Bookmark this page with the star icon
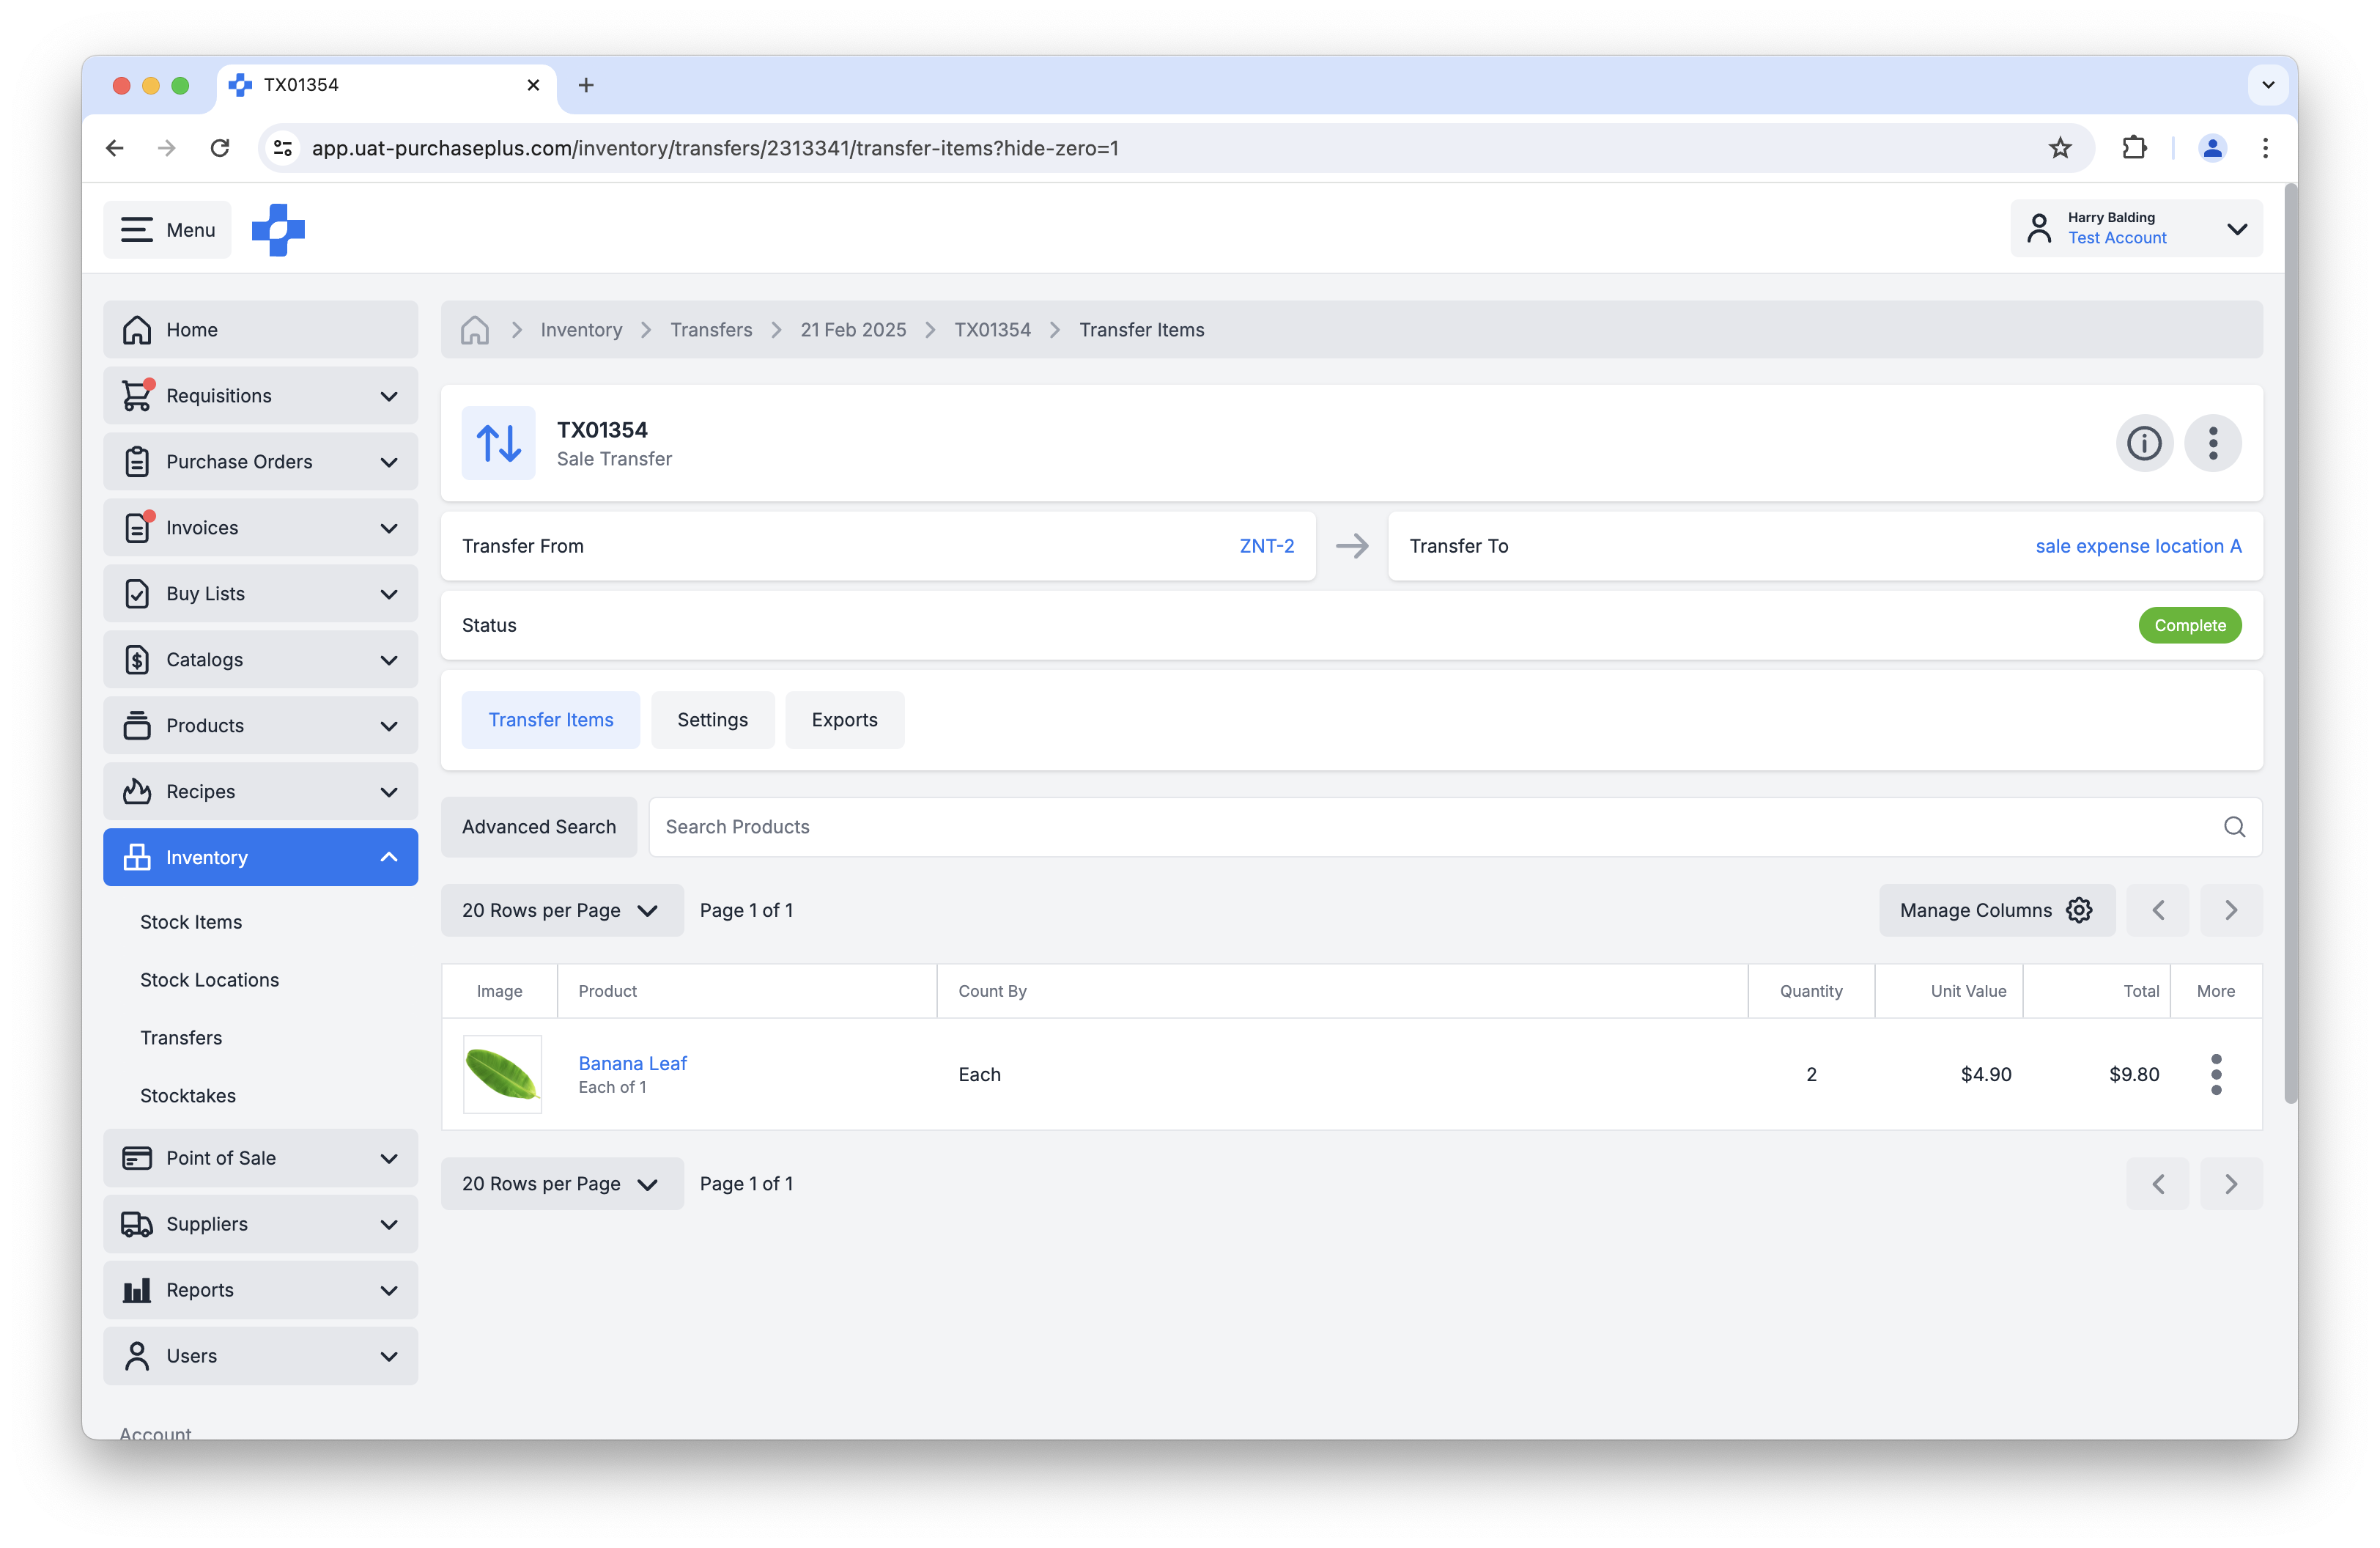2380x1548 pixels. [2060, 148]
